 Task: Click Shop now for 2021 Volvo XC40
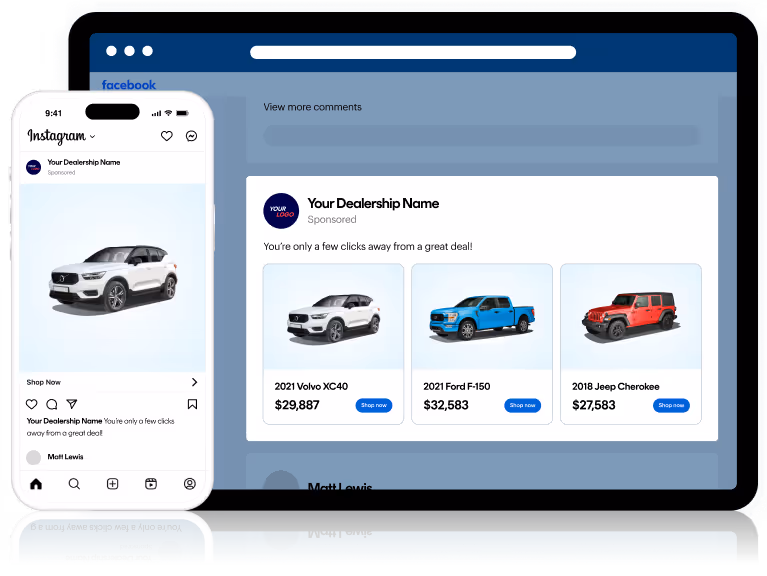click(x=374, y=405)
